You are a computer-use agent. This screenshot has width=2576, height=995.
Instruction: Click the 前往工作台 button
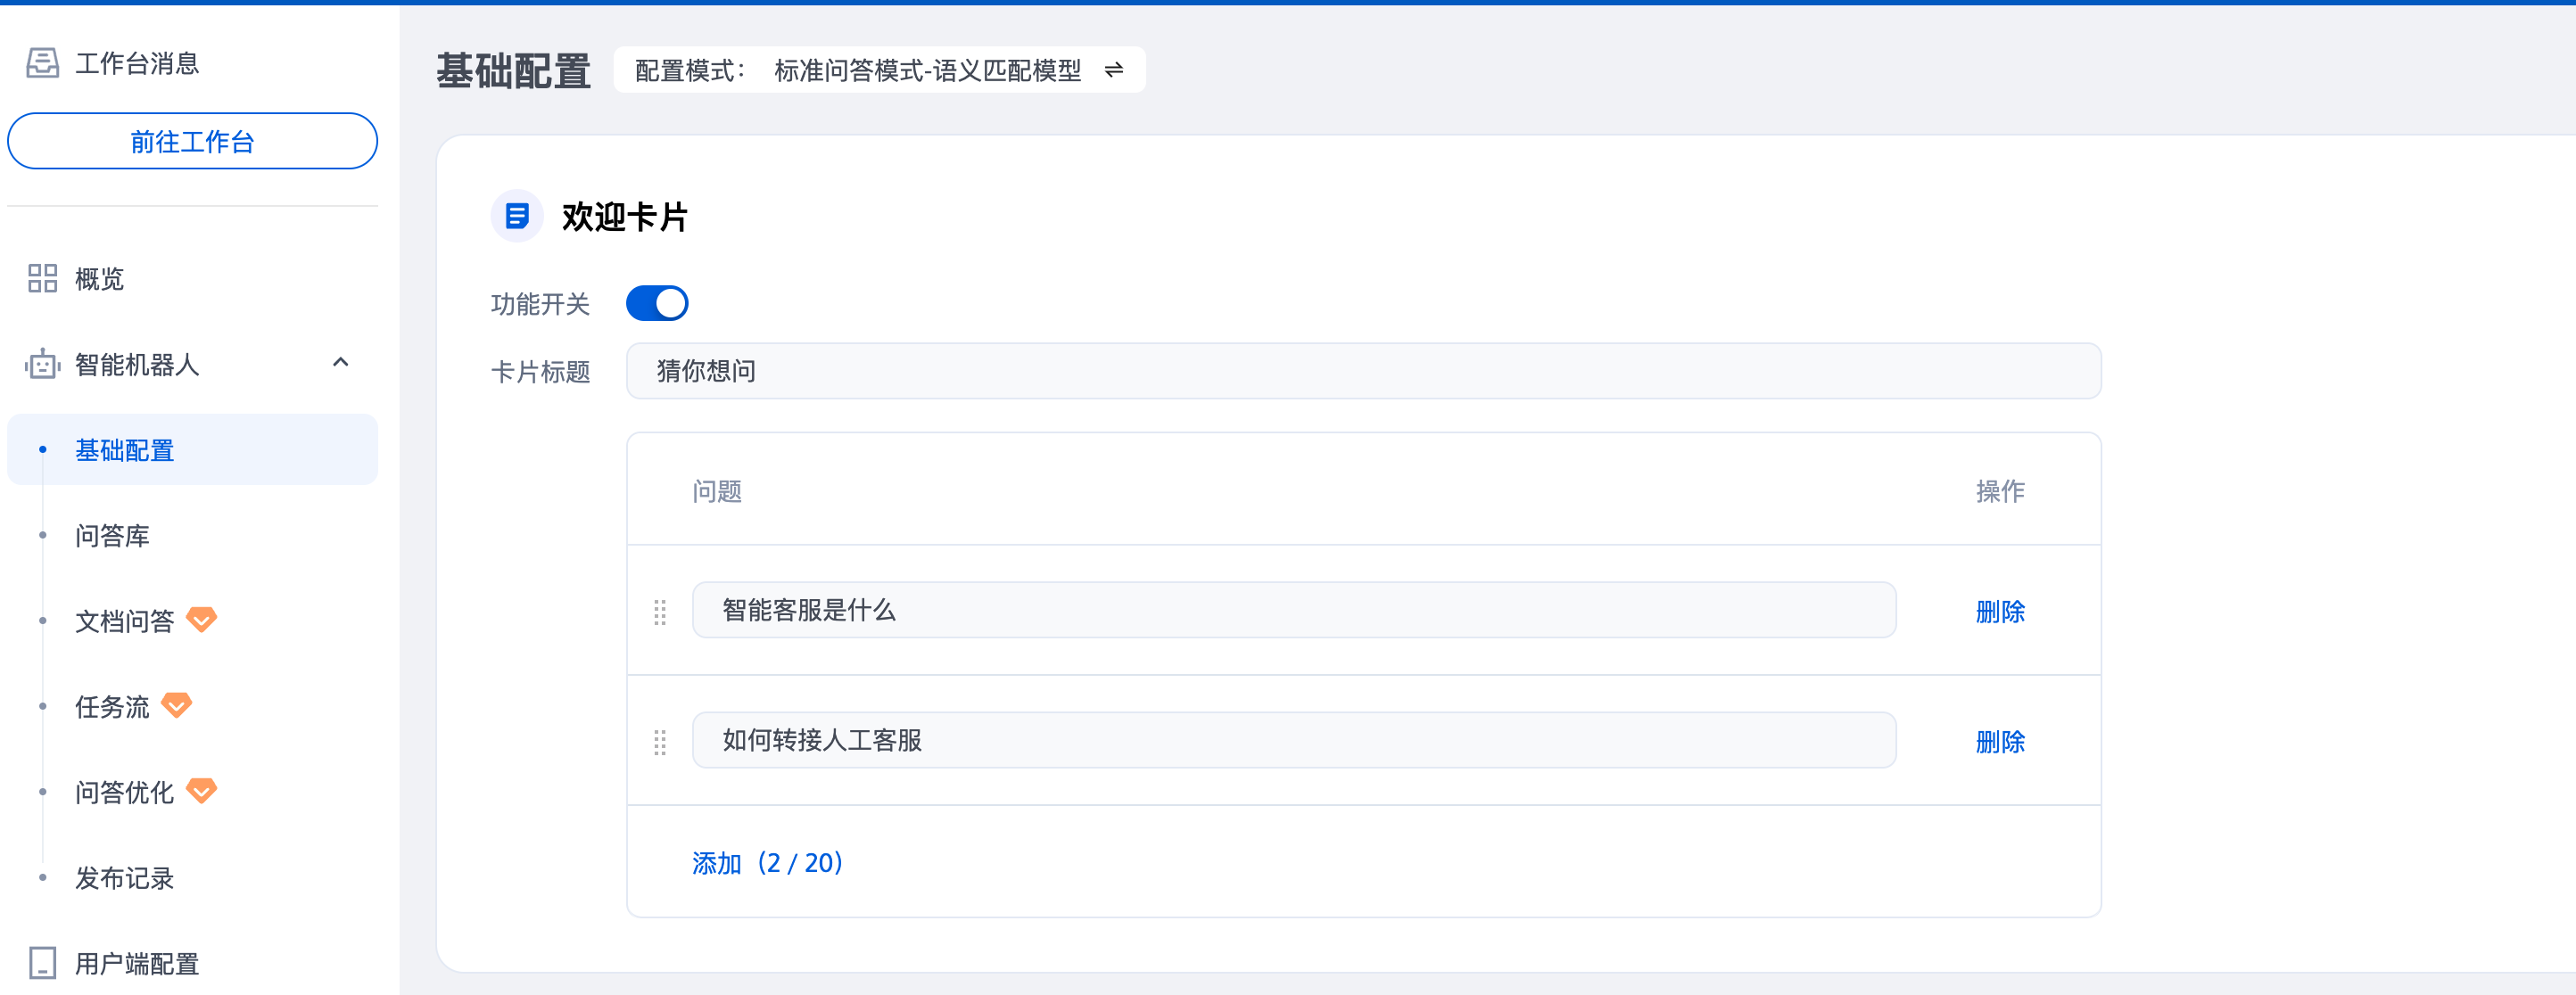click(192, 141)
